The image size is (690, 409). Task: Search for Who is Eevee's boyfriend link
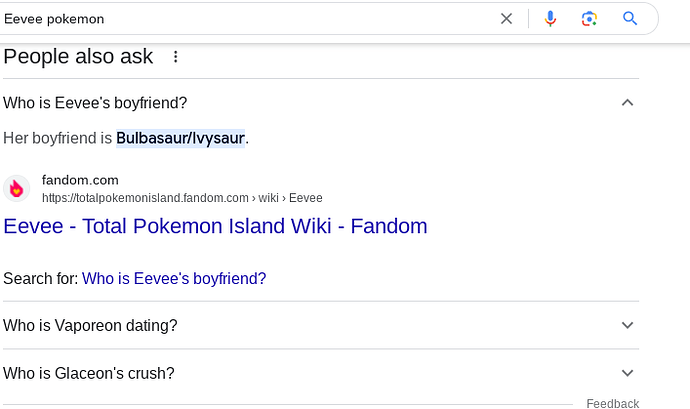click(x=174, y=278)
